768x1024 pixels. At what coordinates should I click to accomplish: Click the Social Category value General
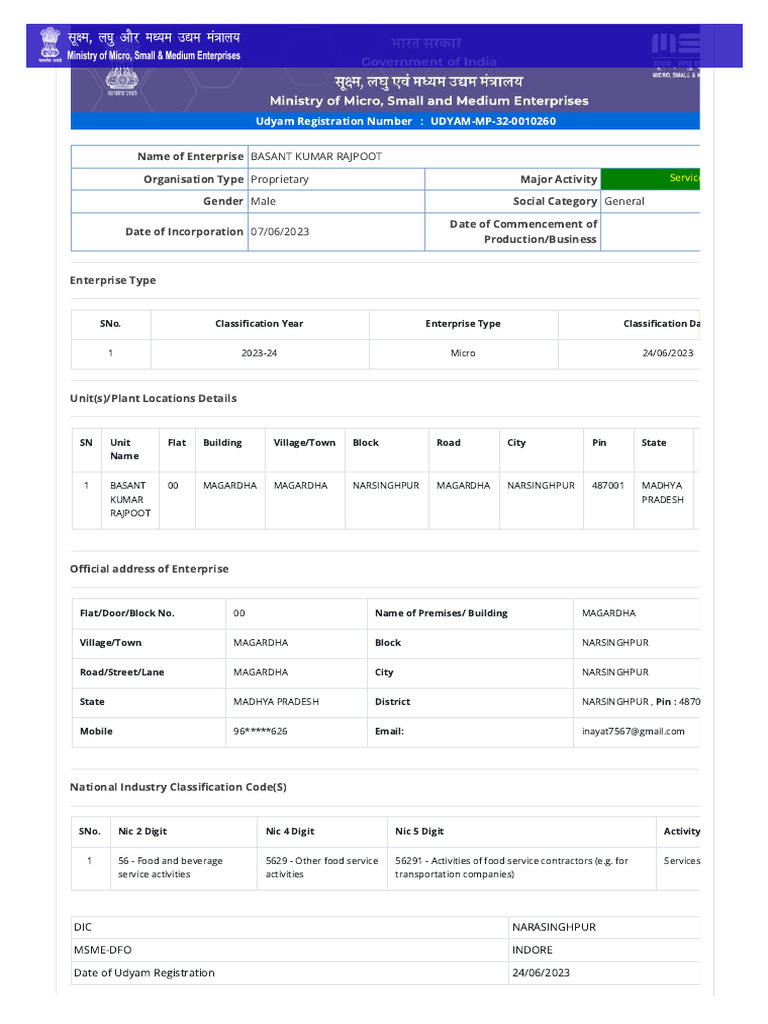coord(624,201)
